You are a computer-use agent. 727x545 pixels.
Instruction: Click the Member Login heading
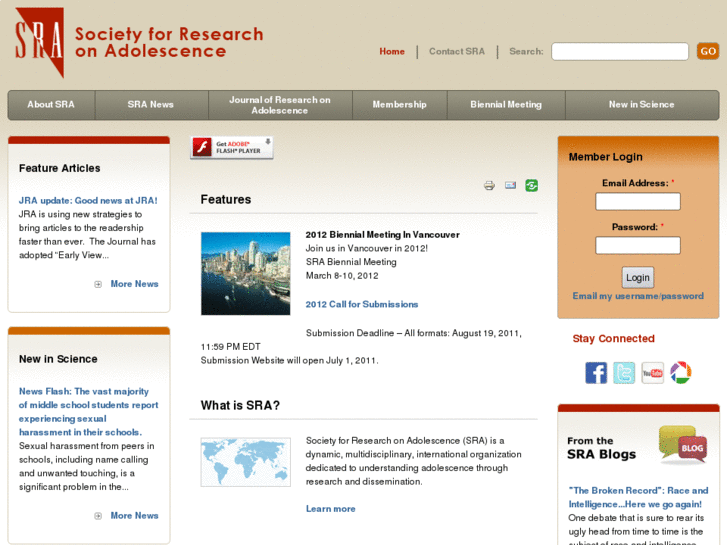(606, 157)
